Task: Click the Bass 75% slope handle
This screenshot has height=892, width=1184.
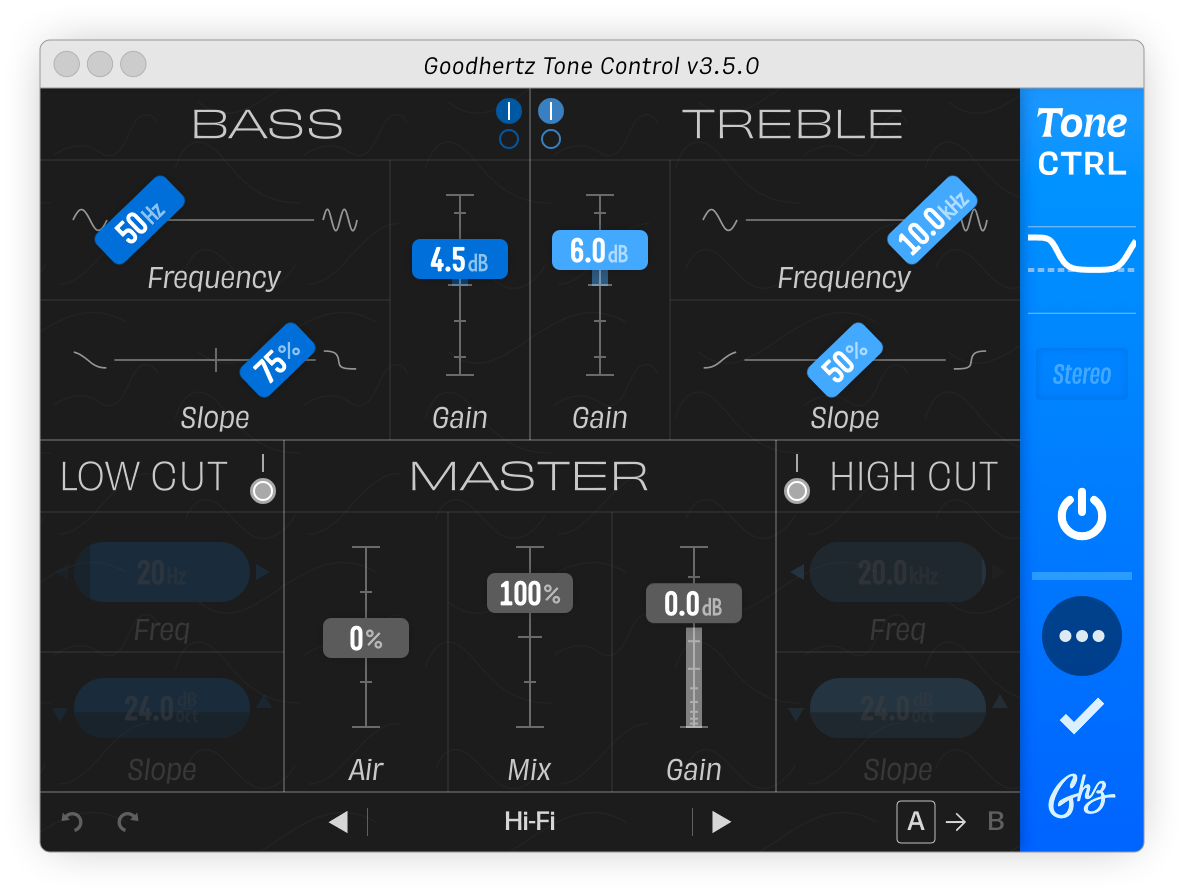Action: 277,360
